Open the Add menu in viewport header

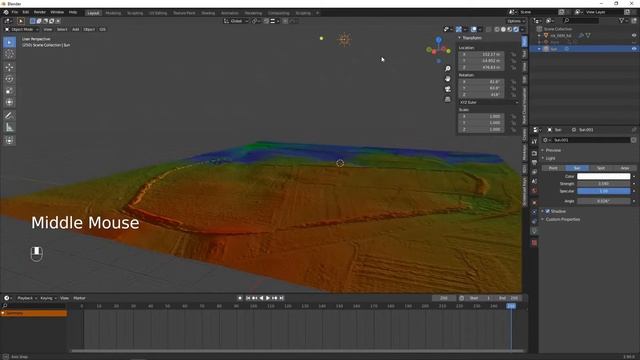[76, 29]
